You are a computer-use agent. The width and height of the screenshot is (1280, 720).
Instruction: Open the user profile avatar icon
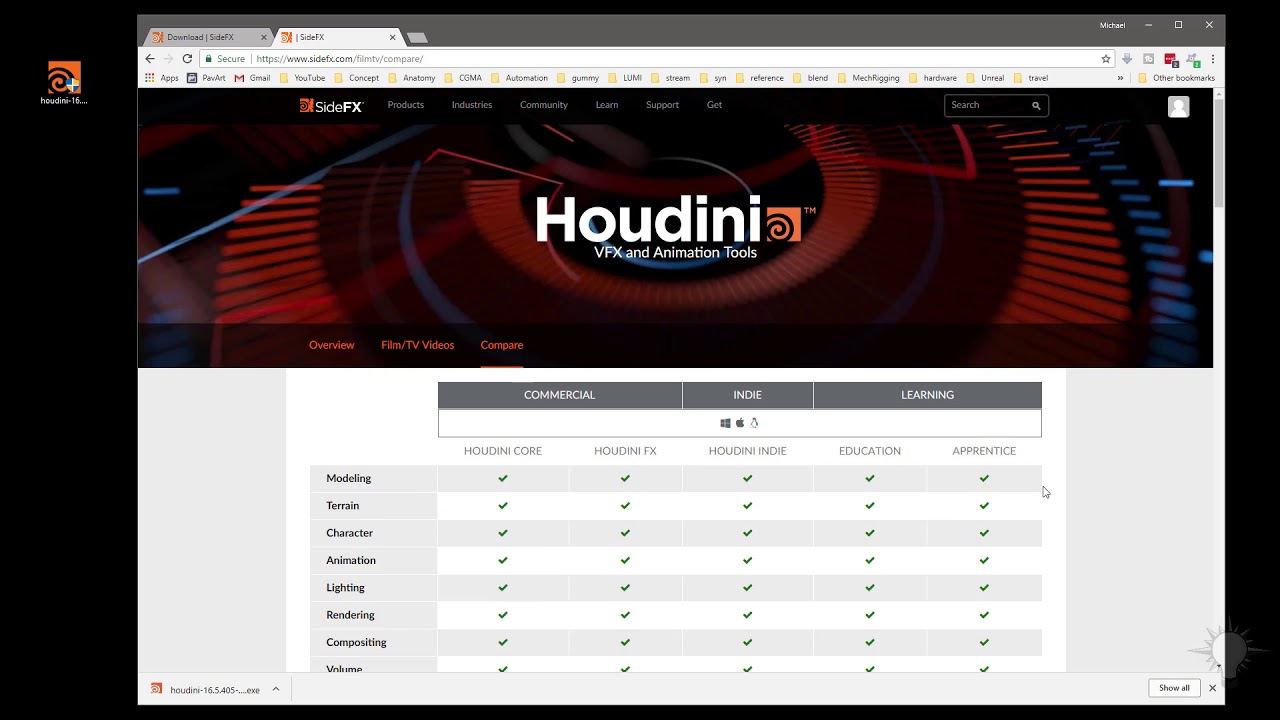tap(1179, 107)
